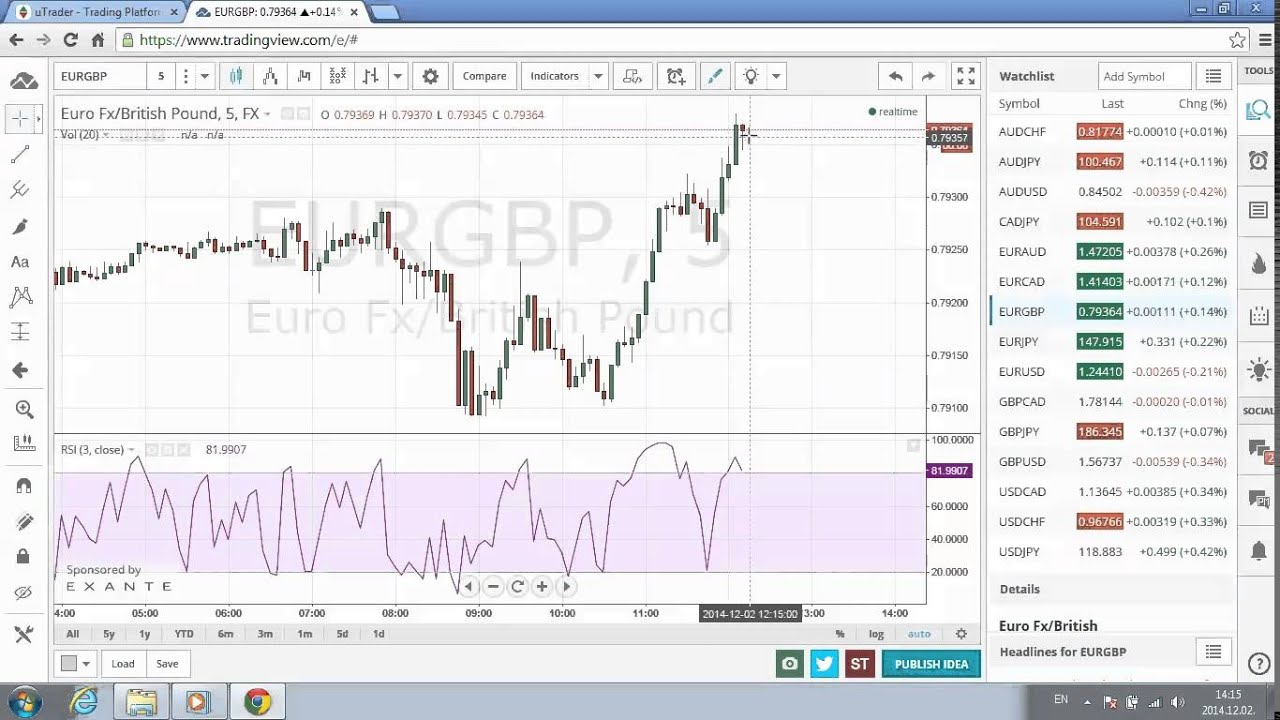Select the brush drawing tool
This screenshot has width=1280, height=720.
(20, 226)
